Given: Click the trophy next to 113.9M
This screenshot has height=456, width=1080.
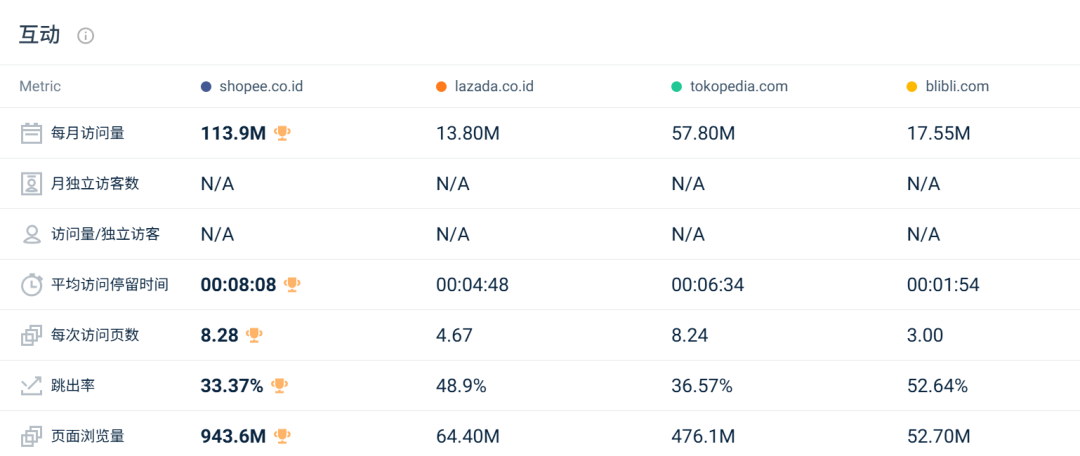Looking at the screenshot, I should tap(283, 133).
